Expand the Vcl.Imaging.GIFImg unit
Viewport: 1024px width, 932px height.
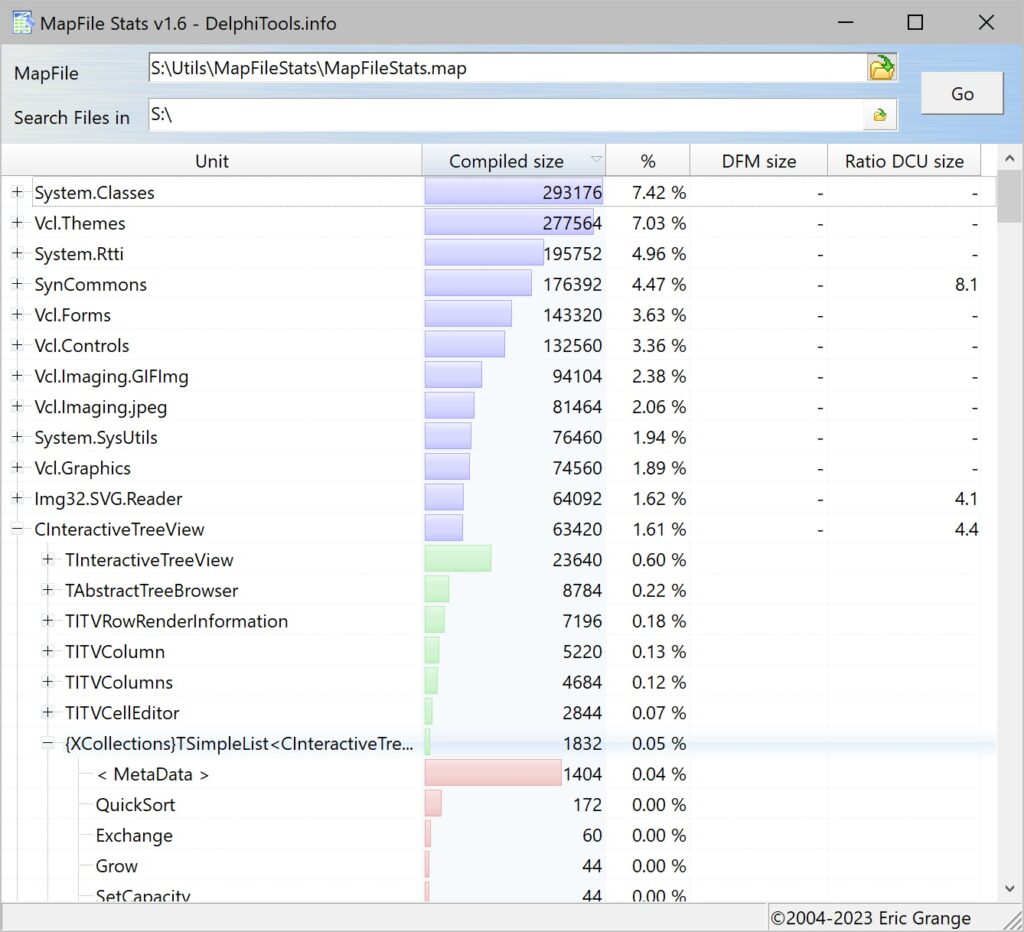18,376
